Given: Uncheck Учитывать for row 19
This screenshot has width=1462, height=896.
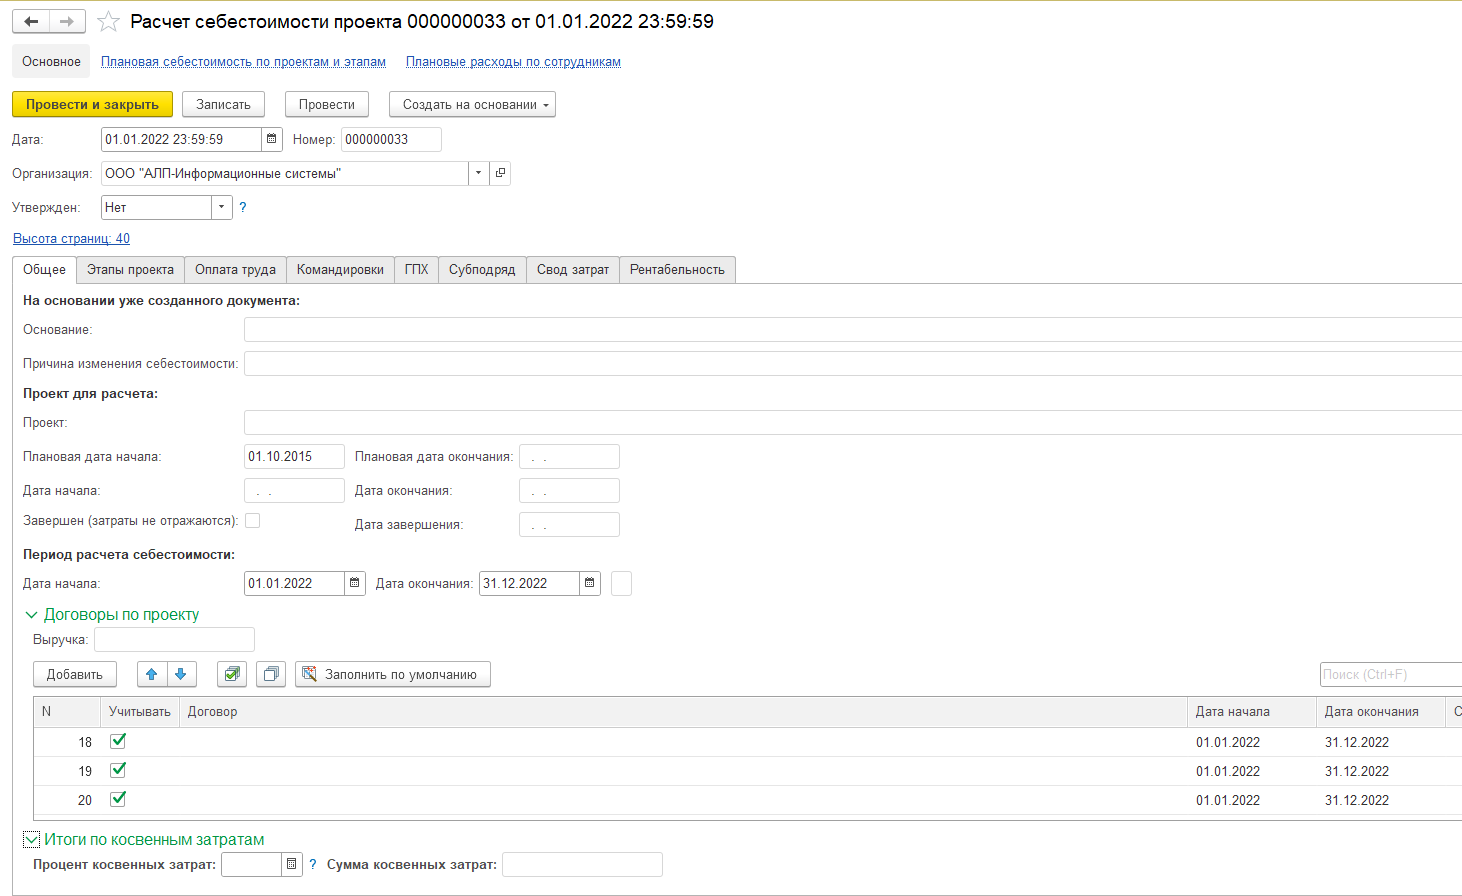Looking at the screenshot, I should tap(118, 770).
